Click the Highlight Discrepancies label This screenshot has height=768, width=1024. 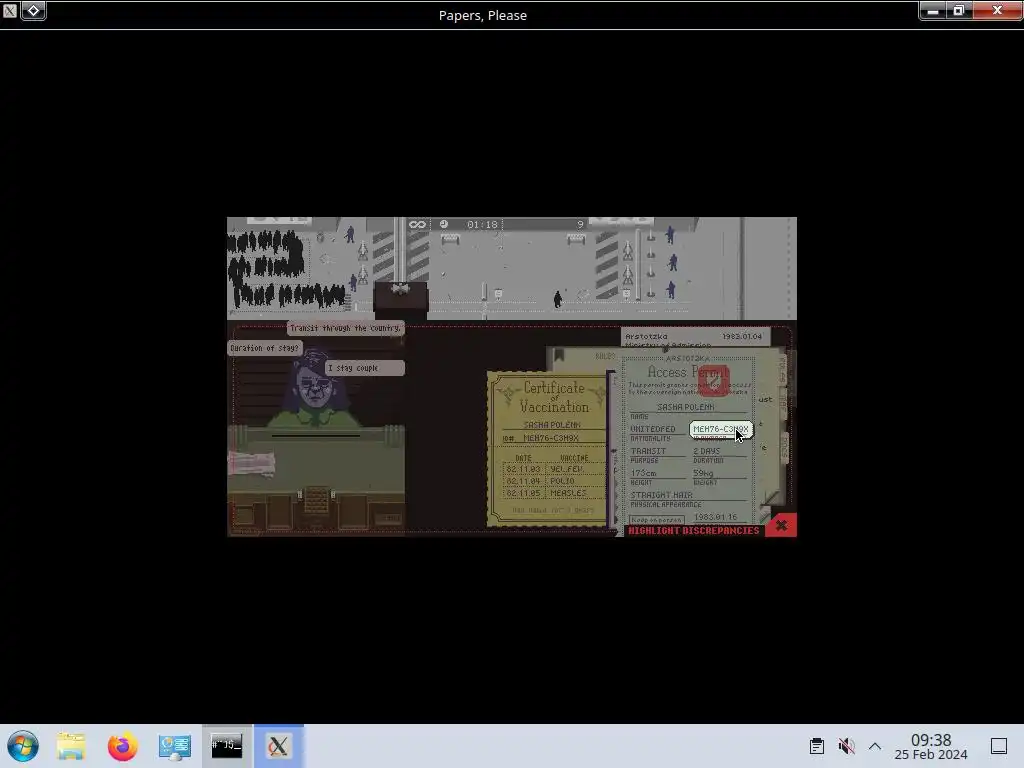point(694,531)
